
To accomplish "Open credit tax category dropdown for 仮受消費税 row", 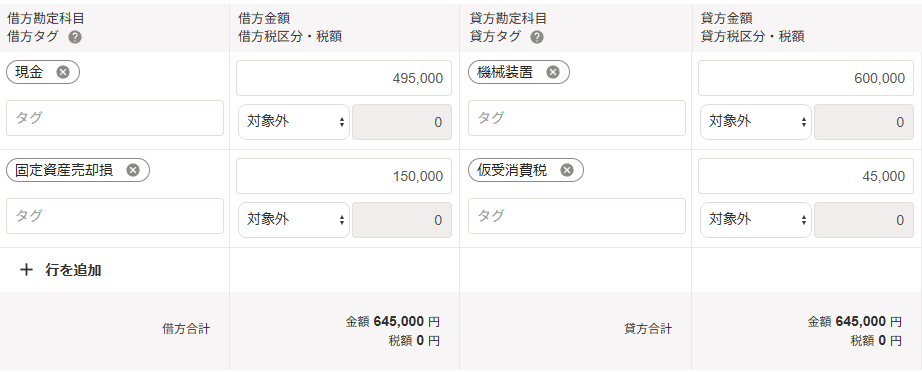I will (x=756, y=220).
